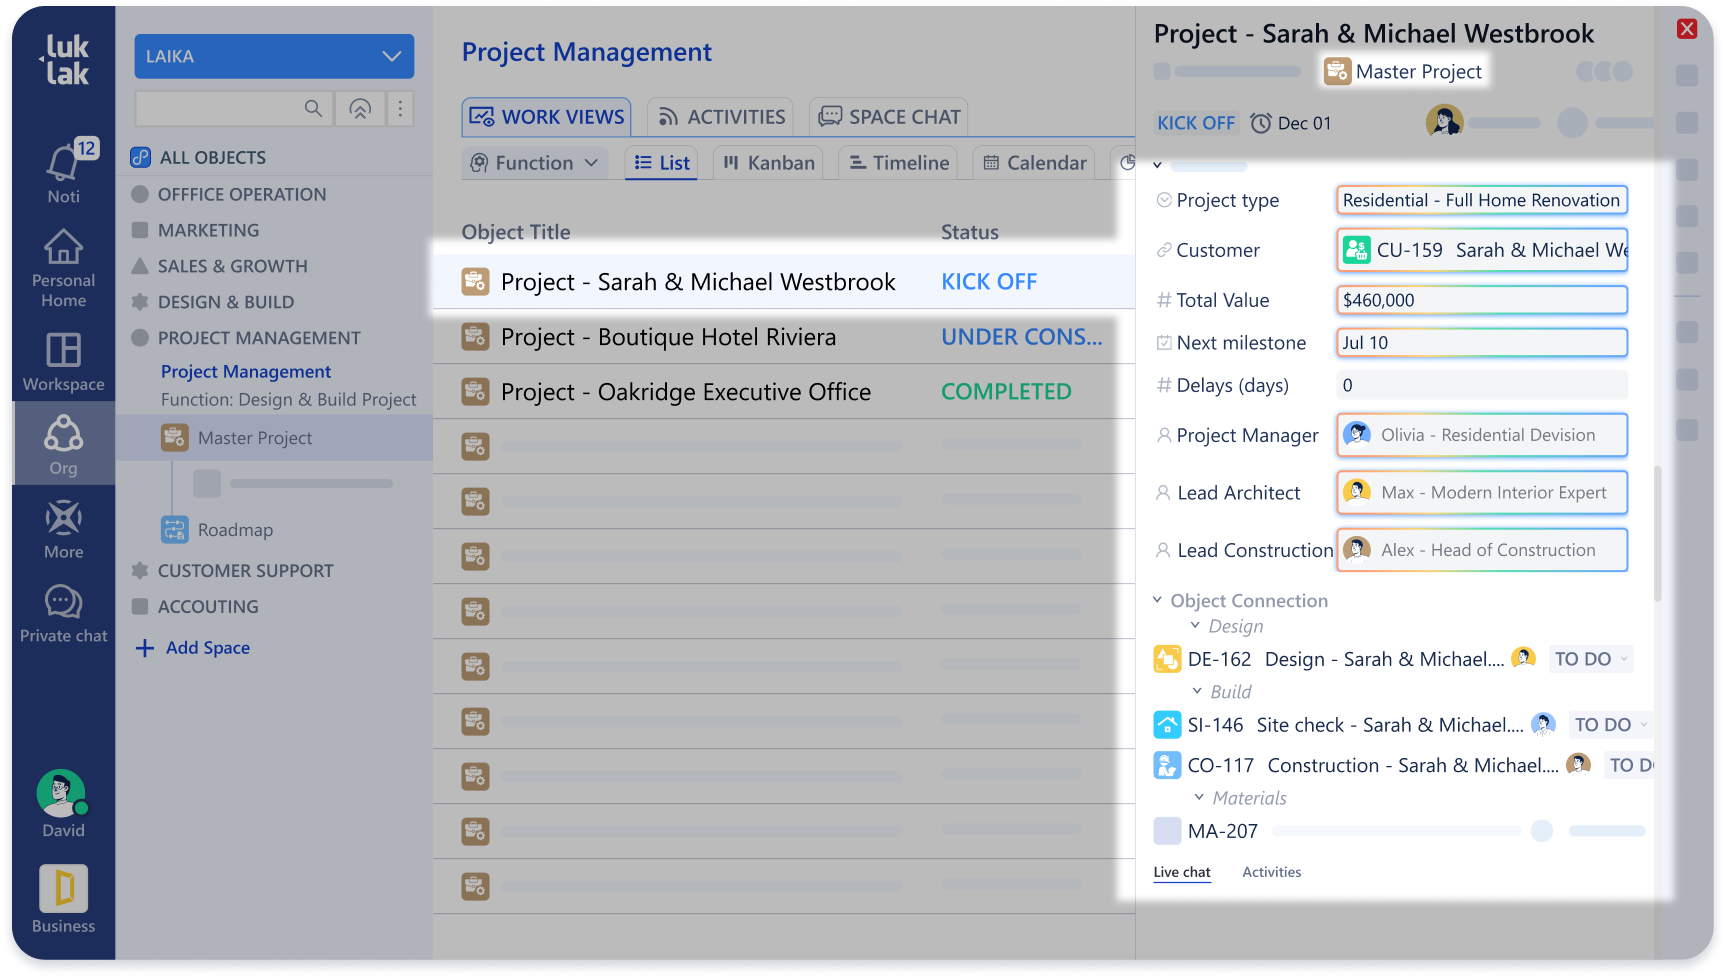1726x978 pixels.
Task: Click the Business app icon
Action: (x=63, y=890)
